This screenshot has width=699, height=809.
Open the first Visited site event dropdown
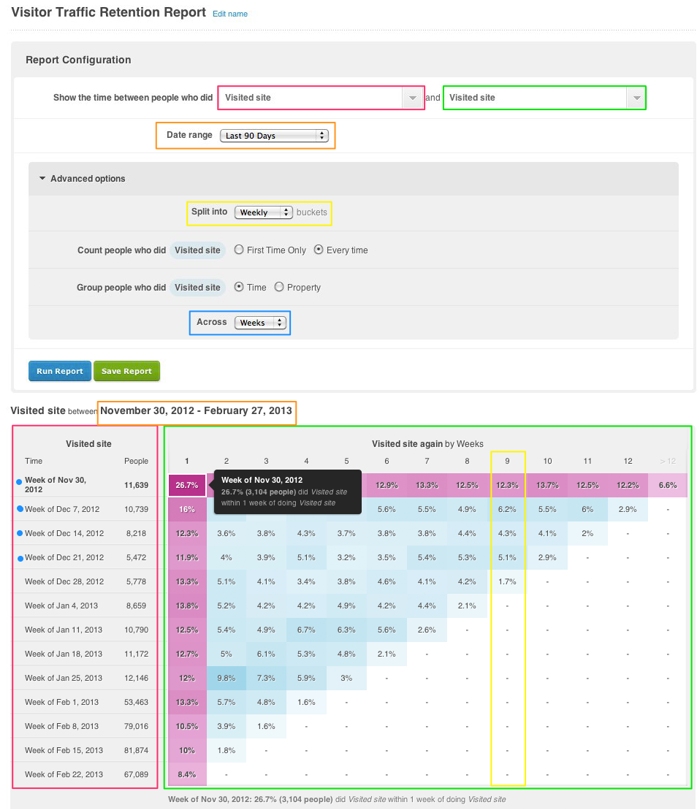[321, 98]
